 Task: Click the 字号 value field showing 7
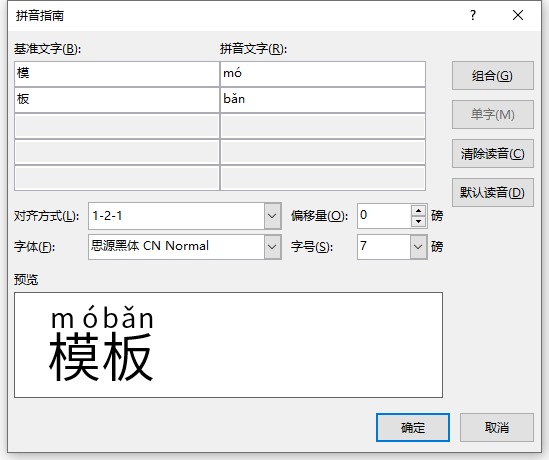[384, 247]
